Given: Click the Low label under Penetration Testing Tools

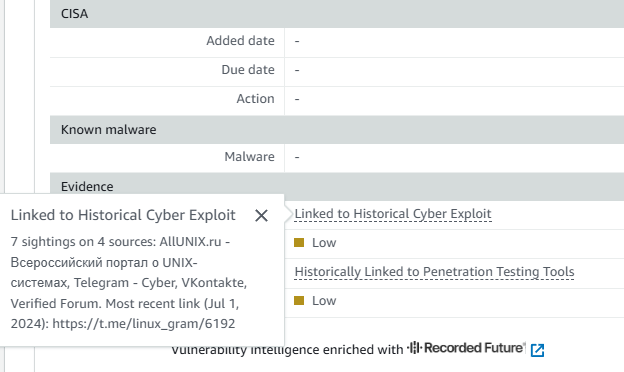Looking at the screenshot, I should click(324, 301).
